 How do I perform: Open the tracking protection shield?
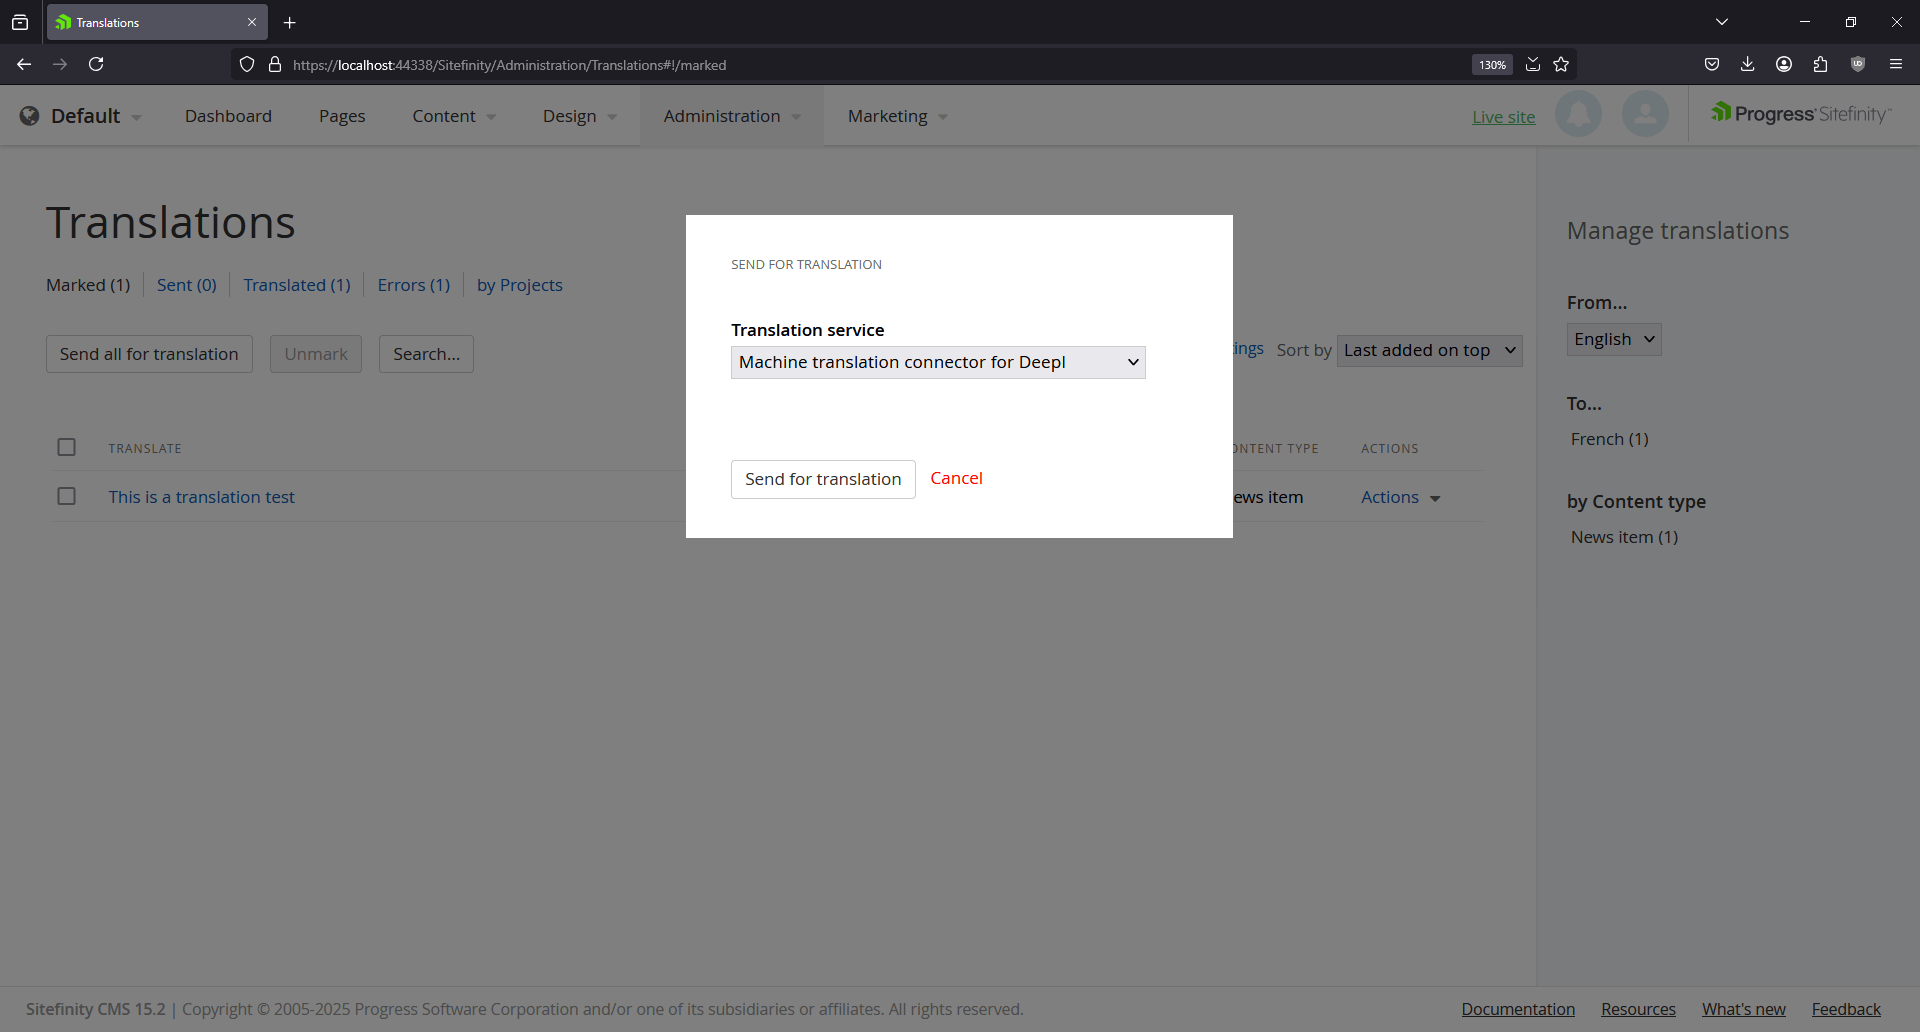click(x=246, y=64)
